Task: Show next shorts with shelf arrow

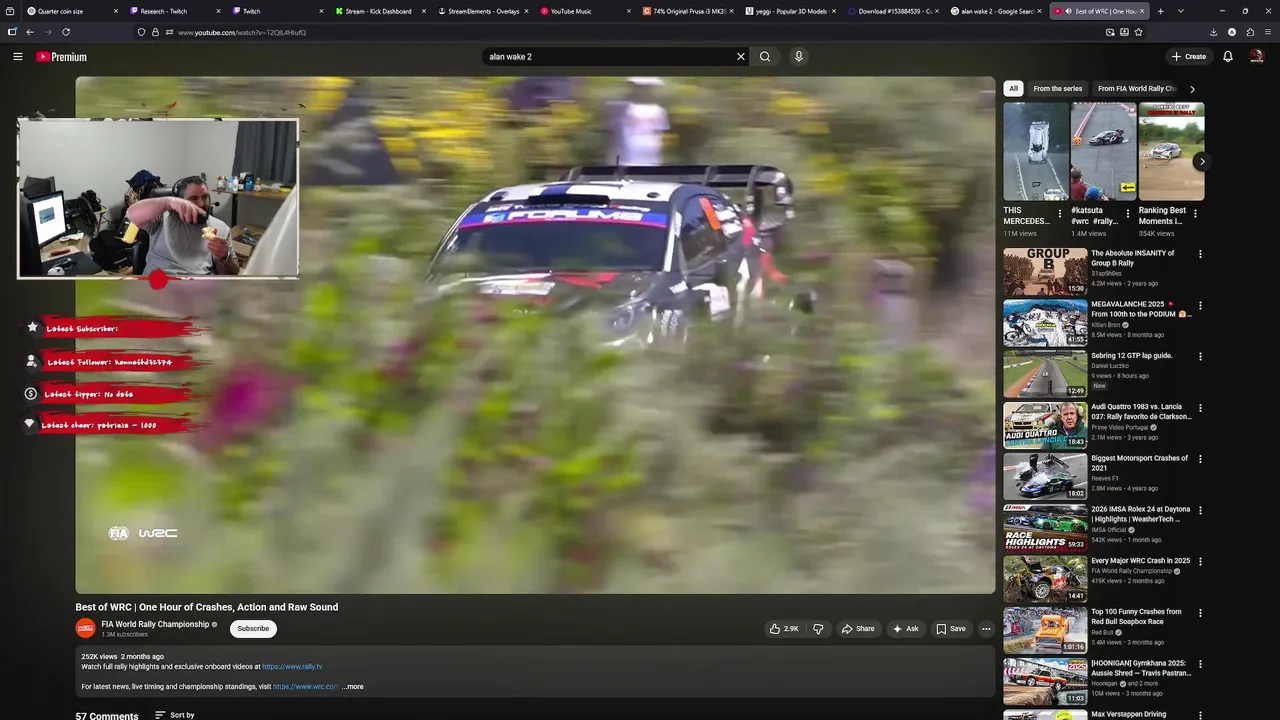Action: [x=1202, y=161]
